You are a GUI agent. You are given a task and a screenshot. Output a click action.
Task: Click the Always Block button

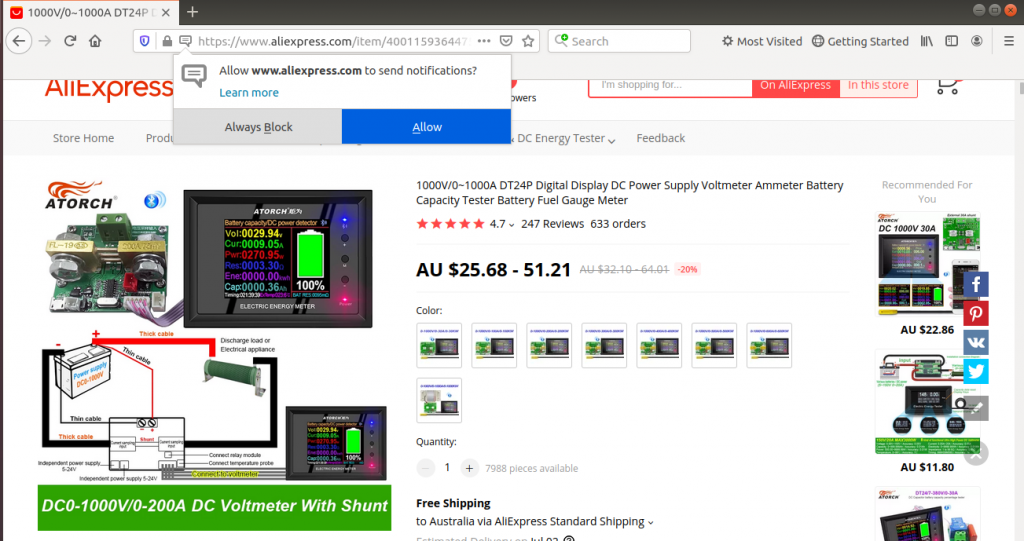point(258,127)
